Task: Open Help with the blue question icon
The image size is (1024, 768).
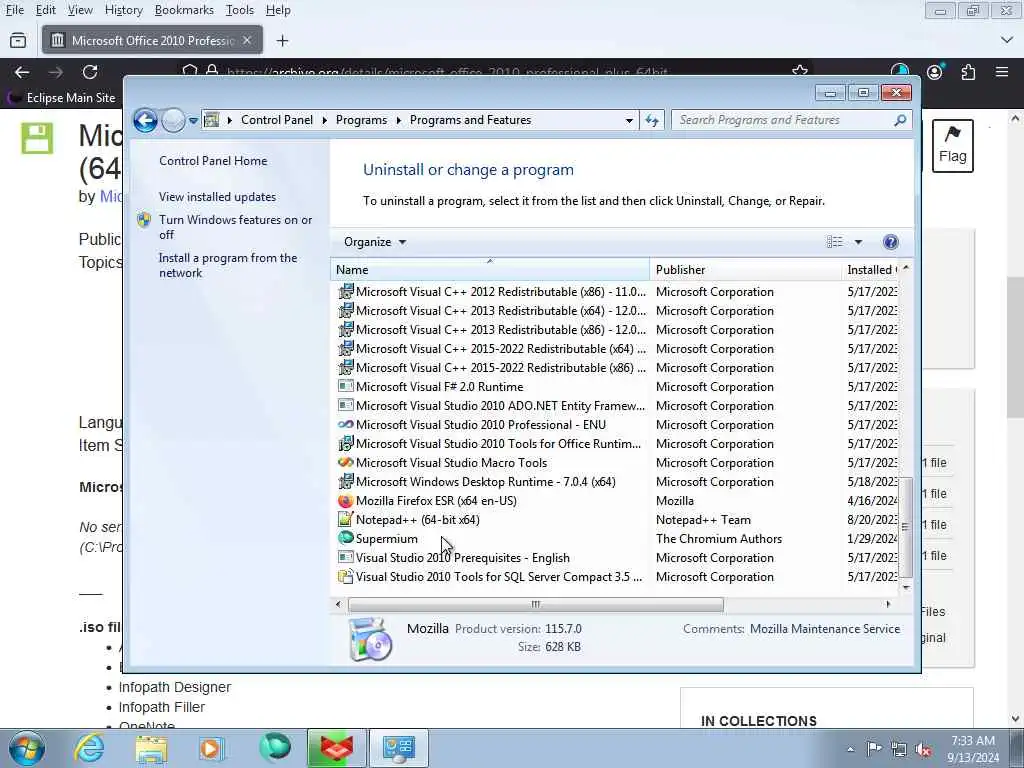Action: click(890, 242)
